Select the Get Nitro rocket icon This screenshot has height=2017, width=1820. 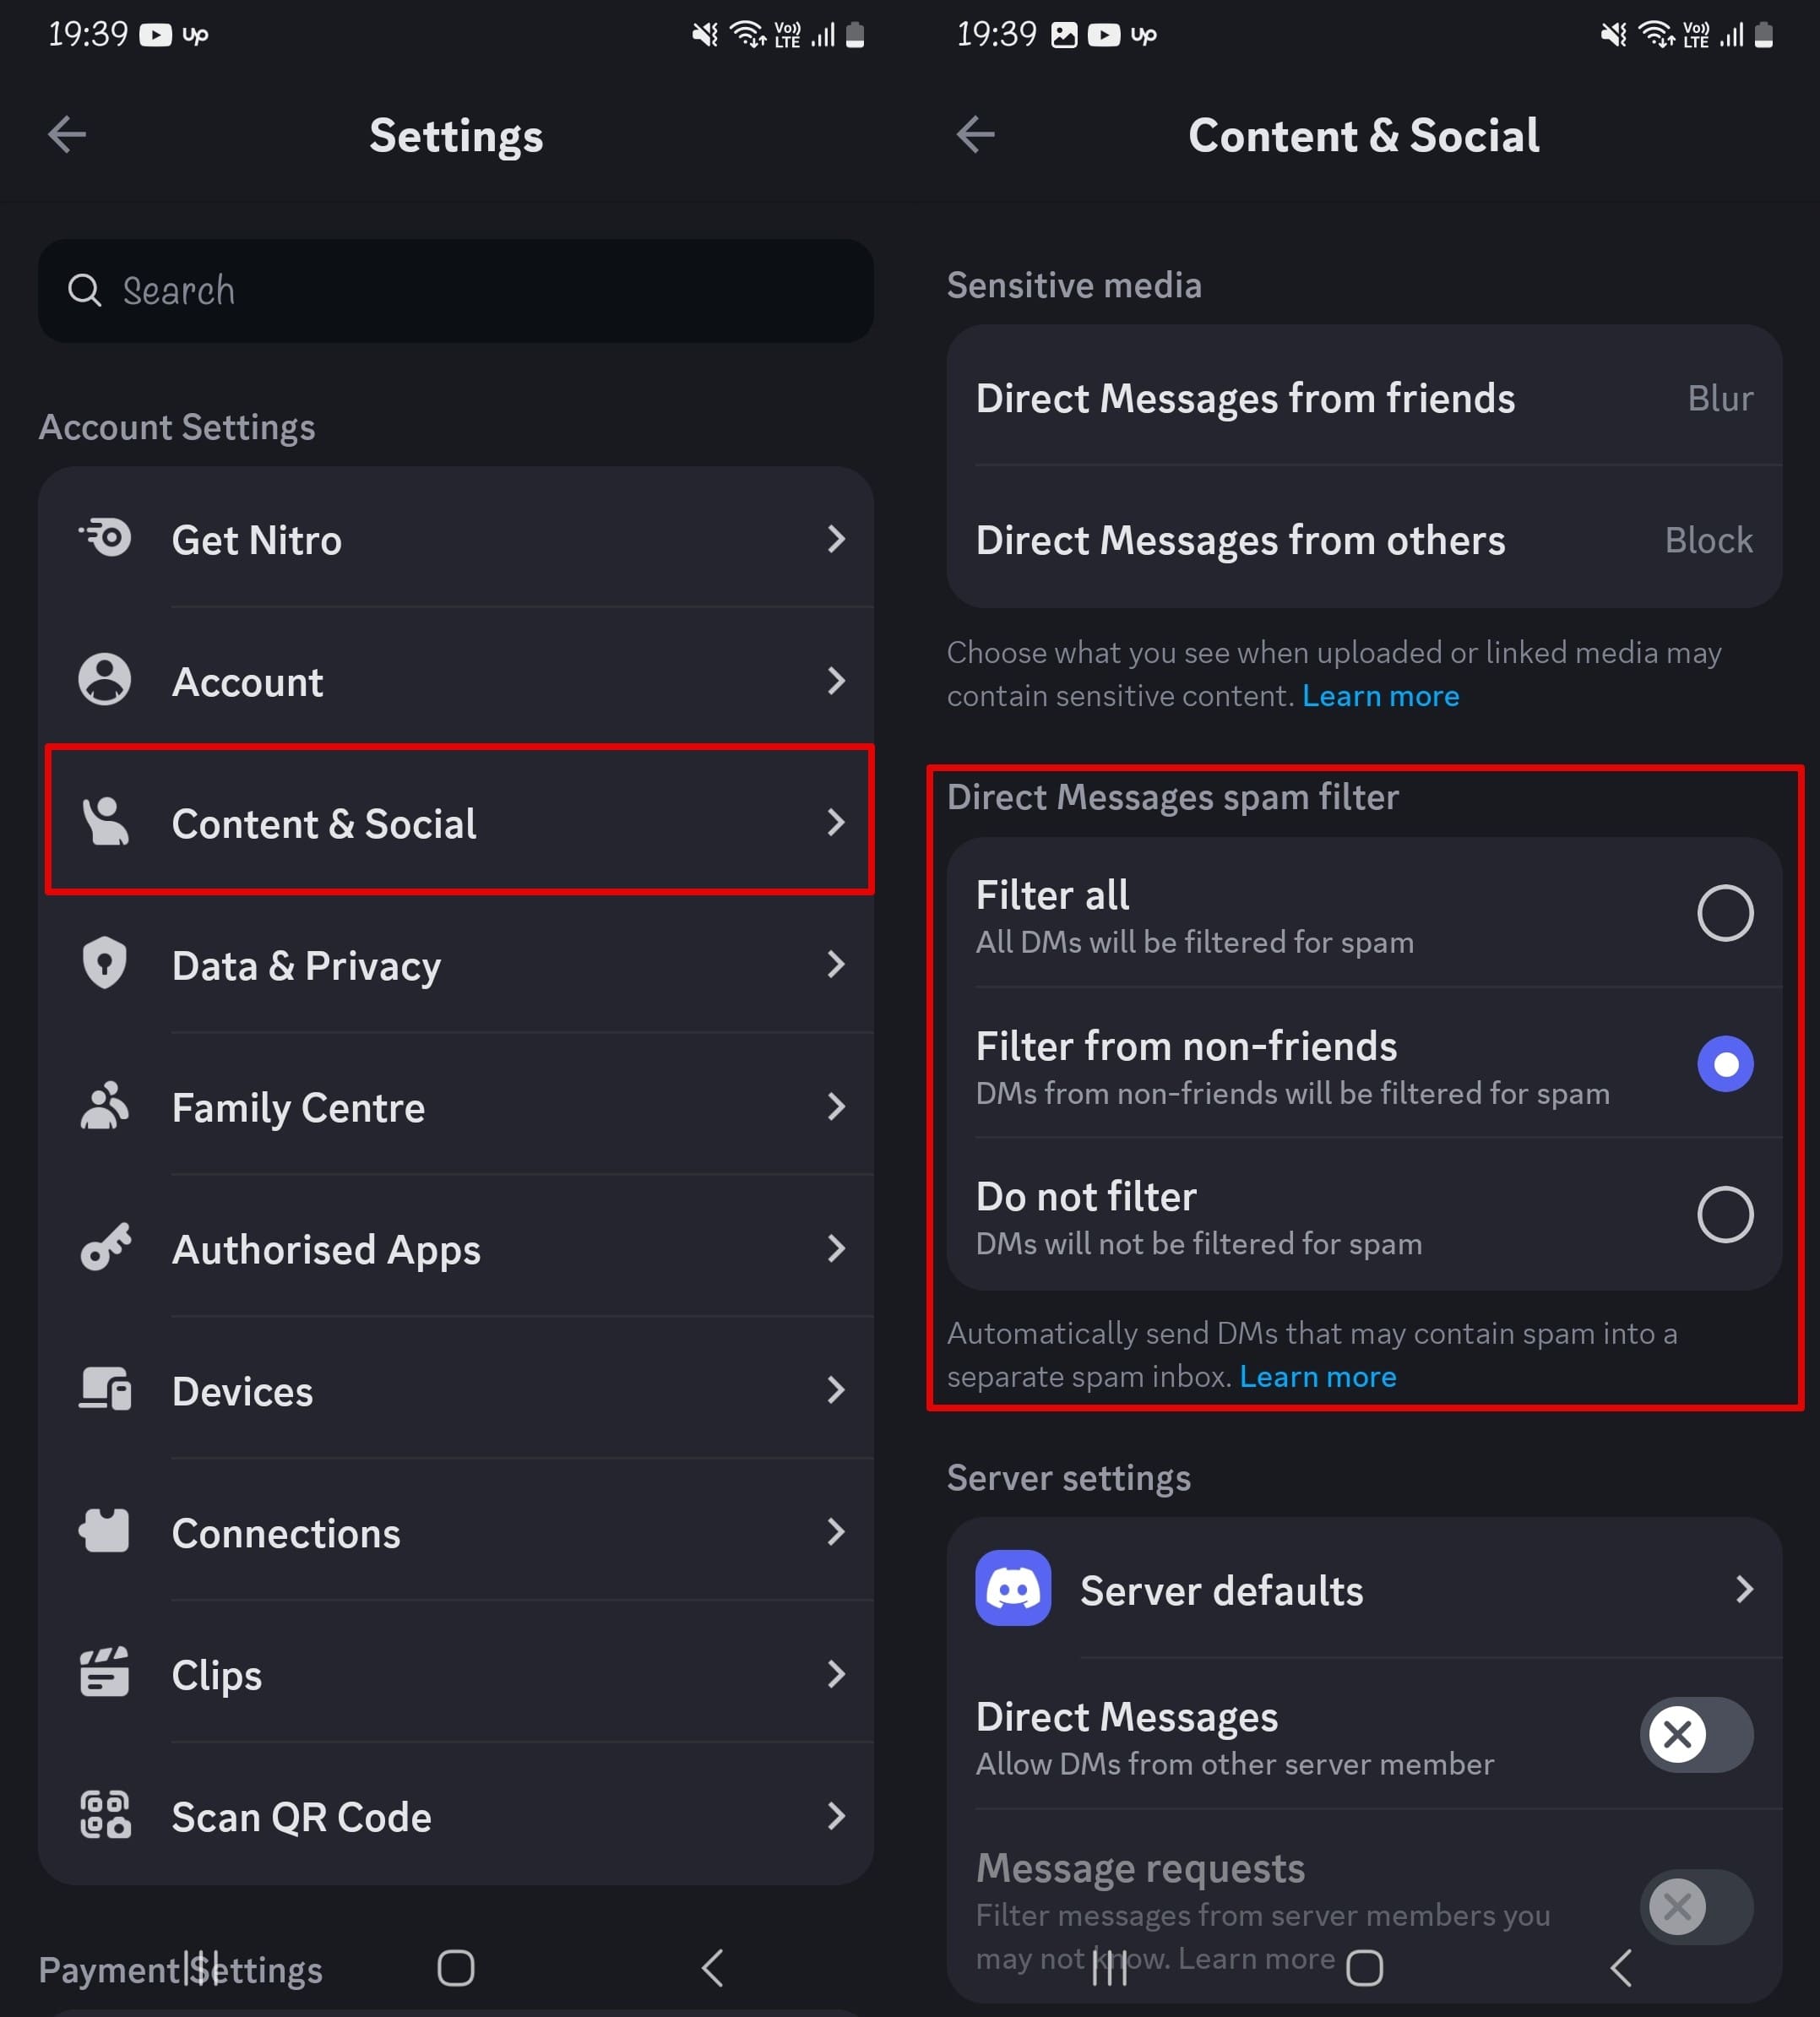pos(104,538)
